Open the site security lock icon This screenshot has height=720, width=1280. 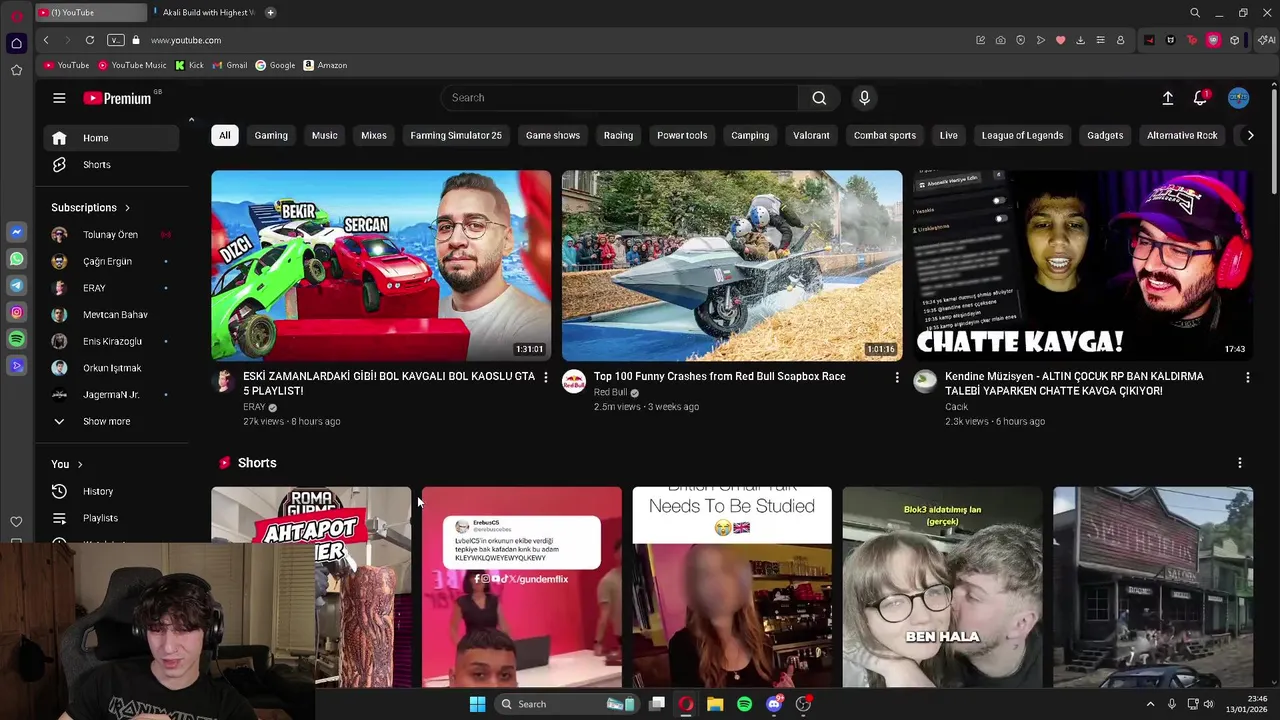[x=136, y=40]
